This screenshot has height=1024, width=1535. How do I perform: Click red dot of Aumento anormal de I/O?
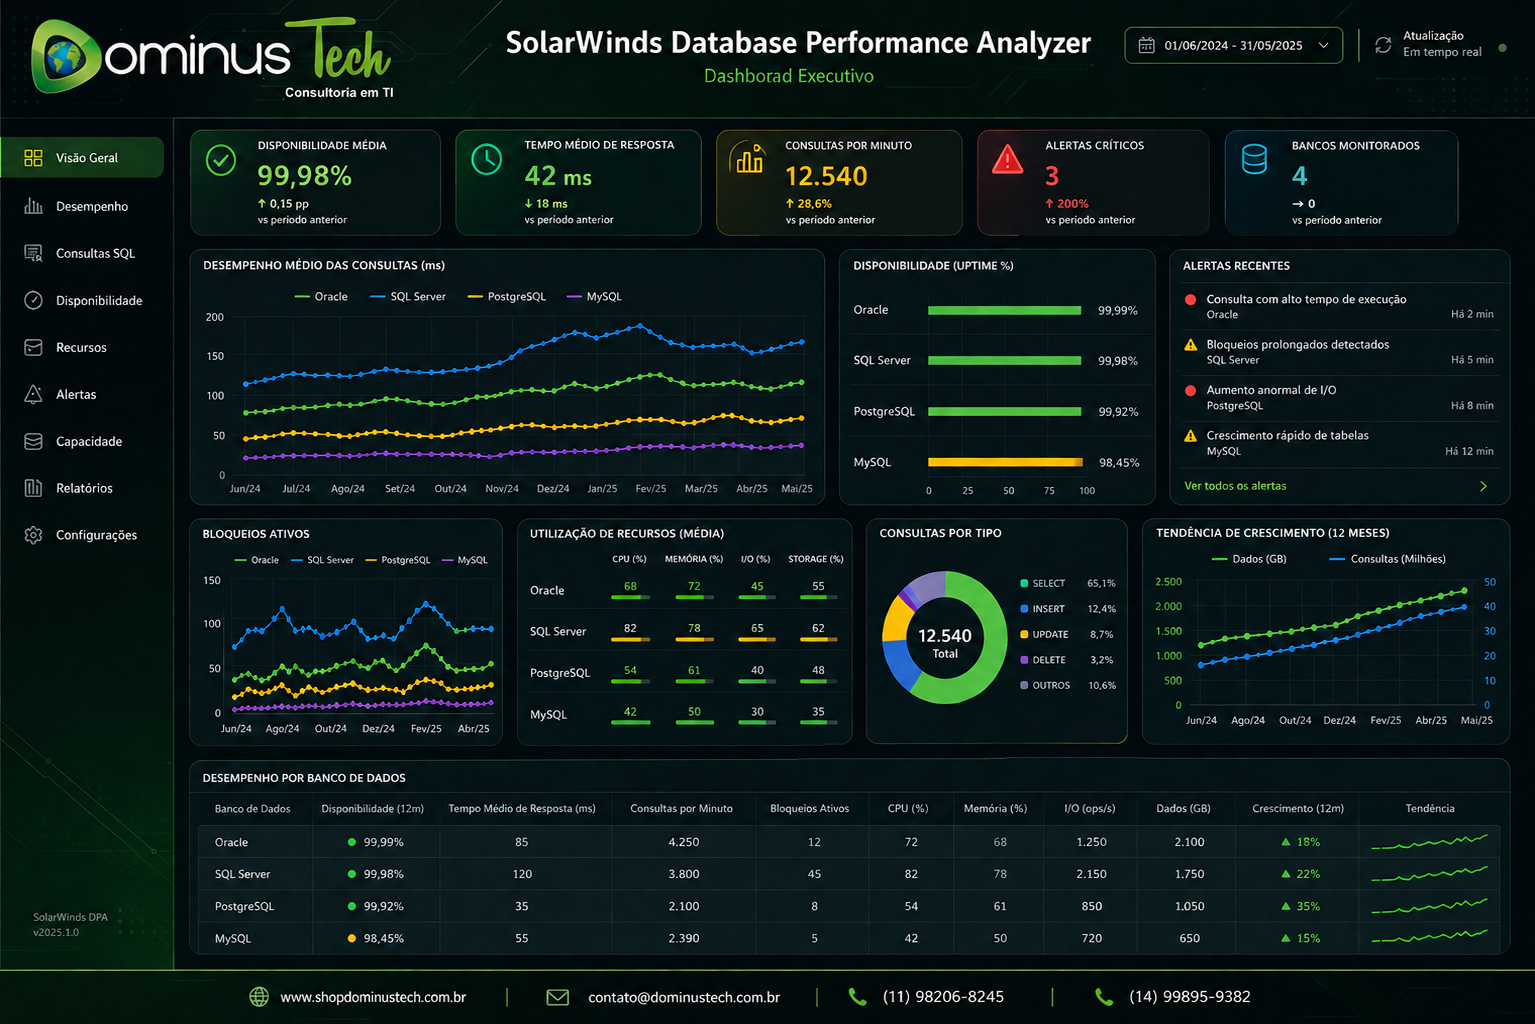tap(1190, 390)
